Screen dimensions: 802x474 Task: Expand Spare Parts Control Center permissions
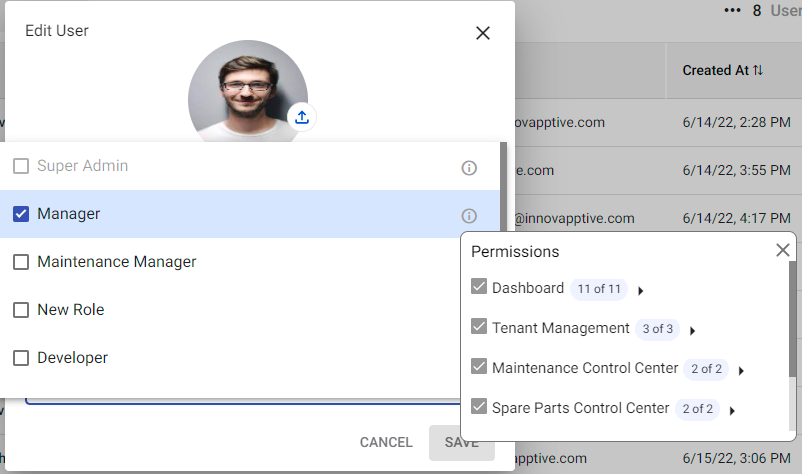(x=732, y=410)
